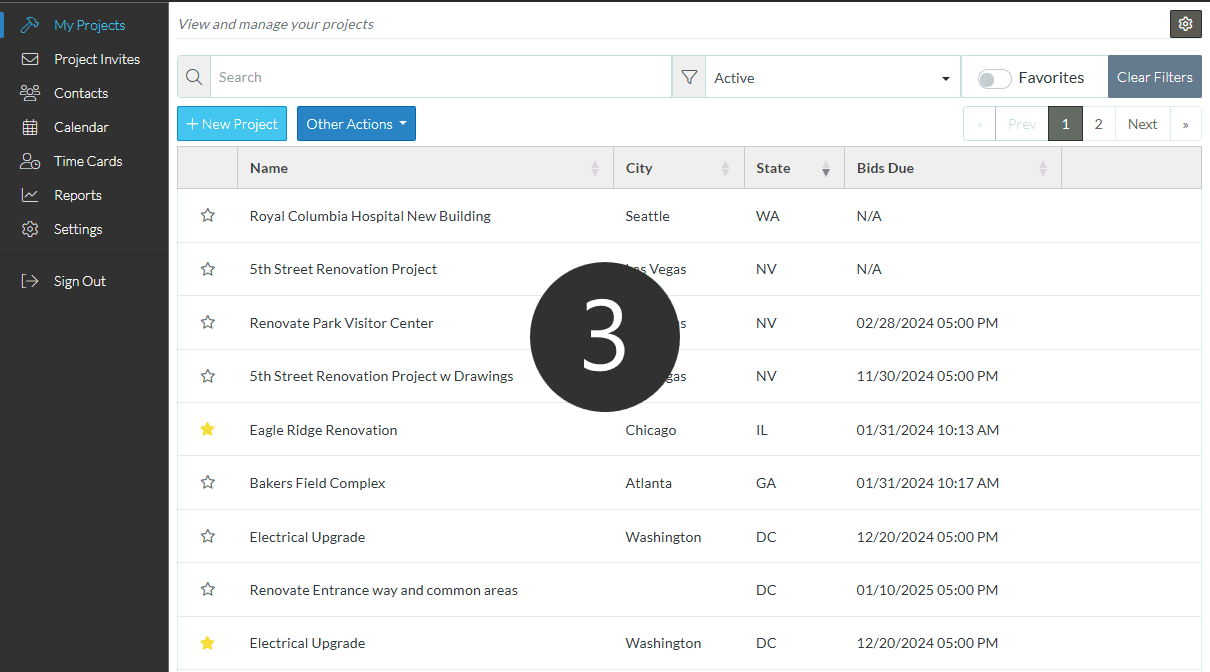The width and height of the screenshot is (1210, 672).
Task: Click the Clear Filters button
Action: pyautogui.click(x=1155, y=77)
